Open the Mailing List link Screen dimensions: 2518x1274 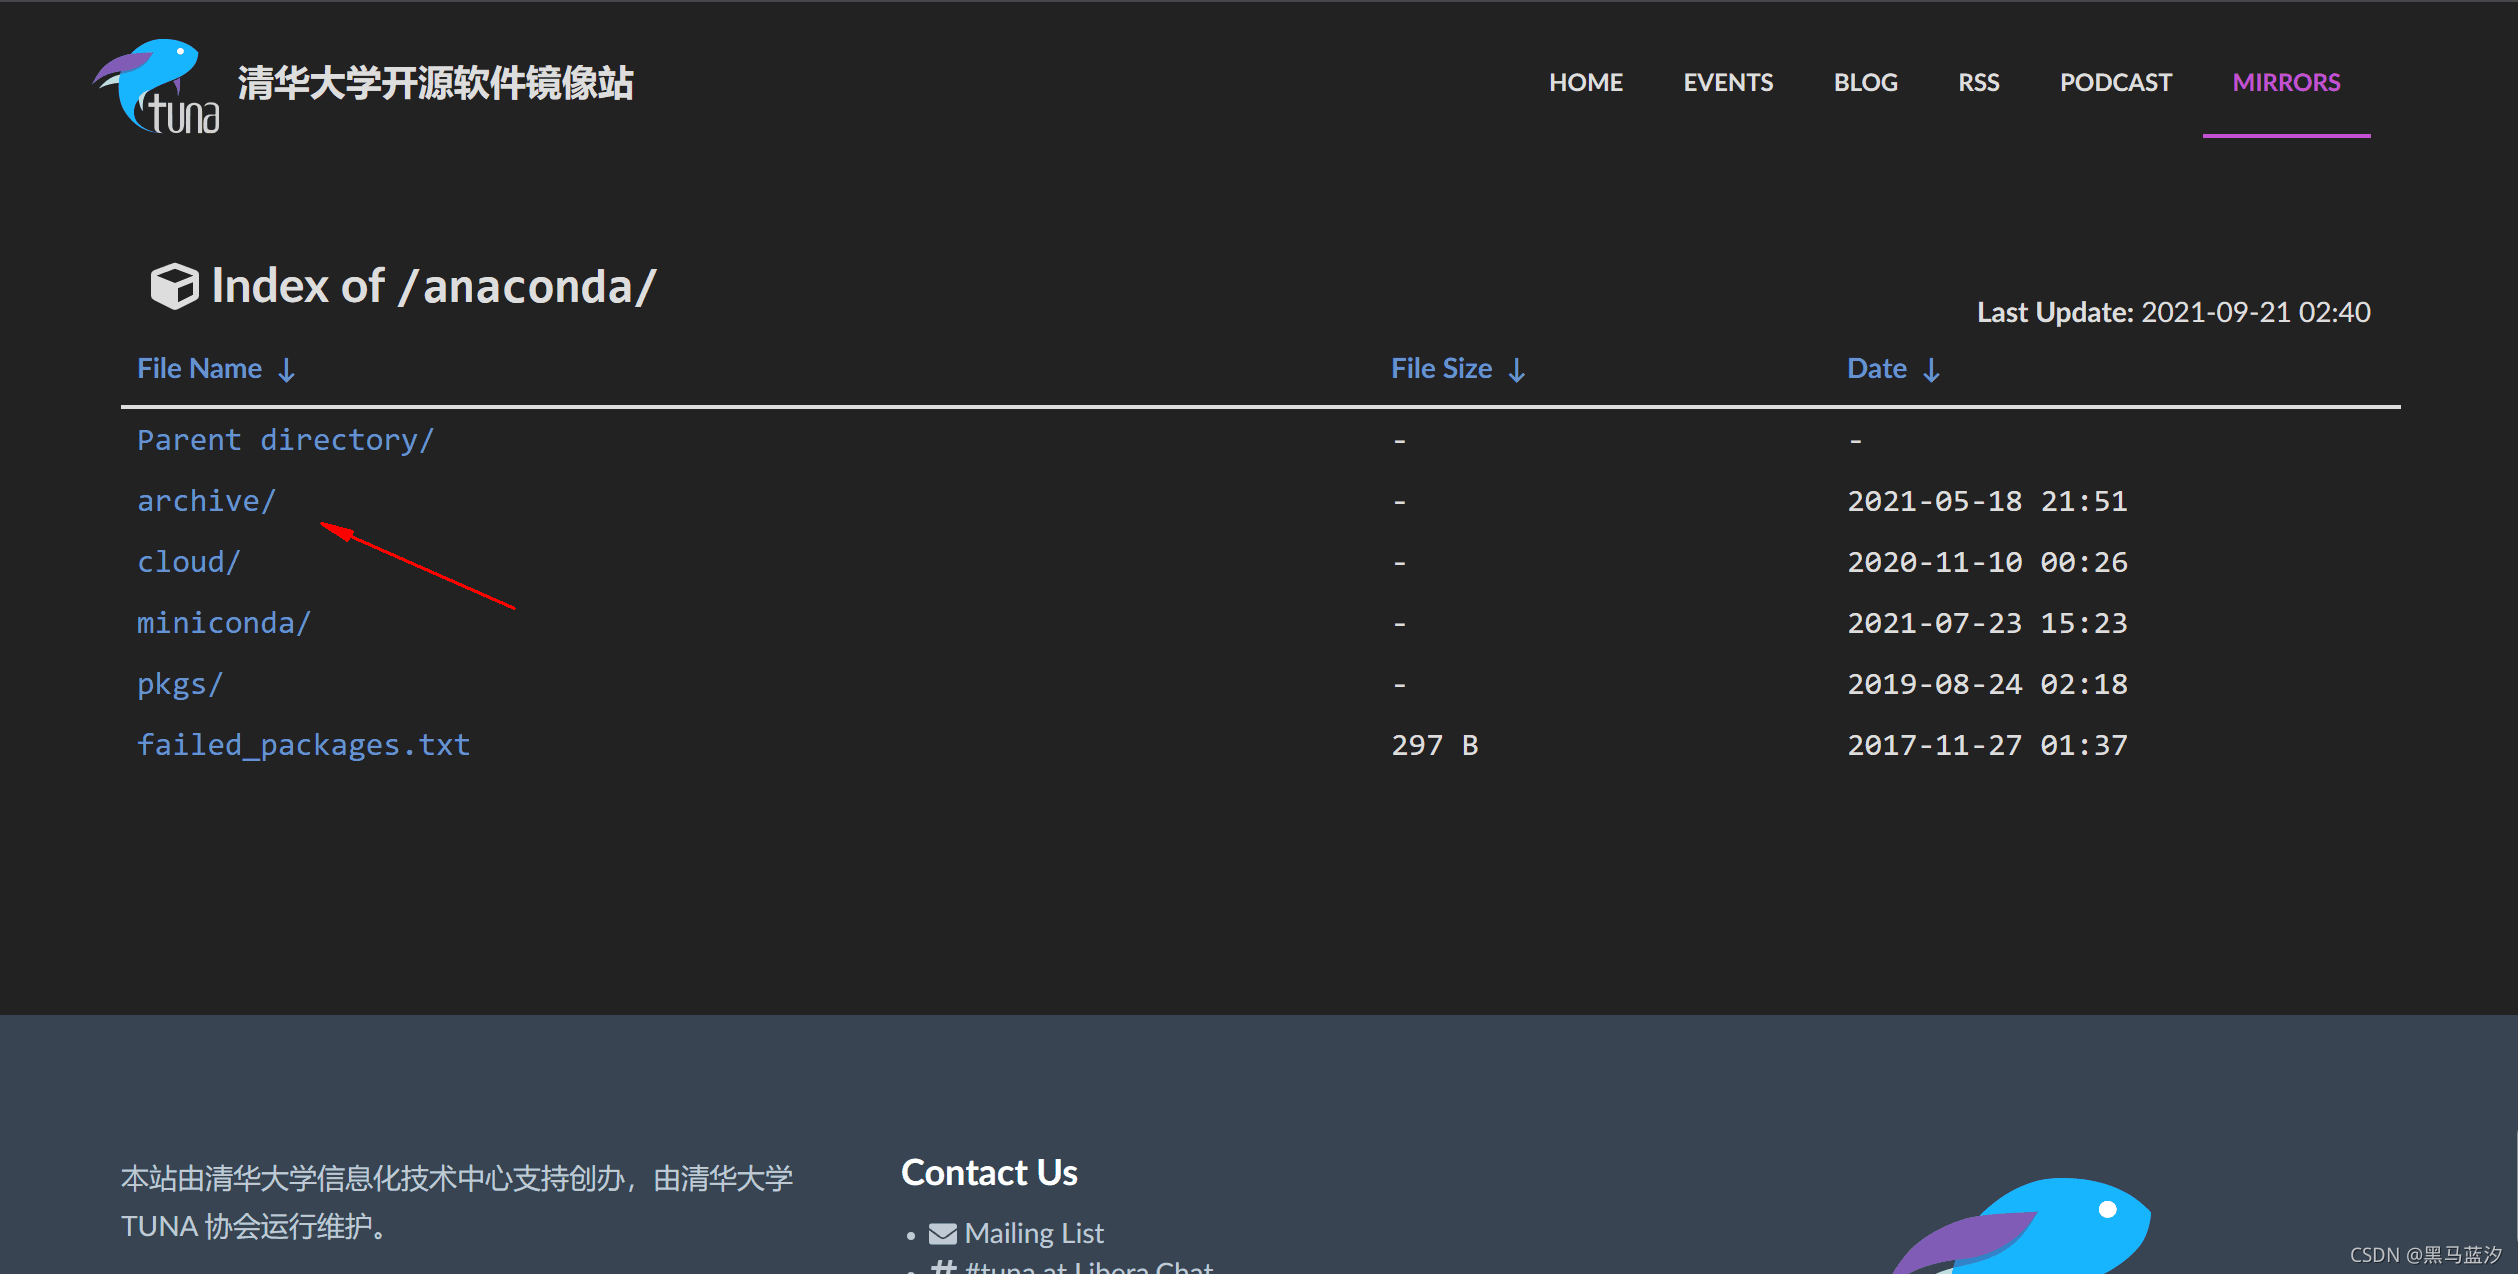point(1033,1234)
